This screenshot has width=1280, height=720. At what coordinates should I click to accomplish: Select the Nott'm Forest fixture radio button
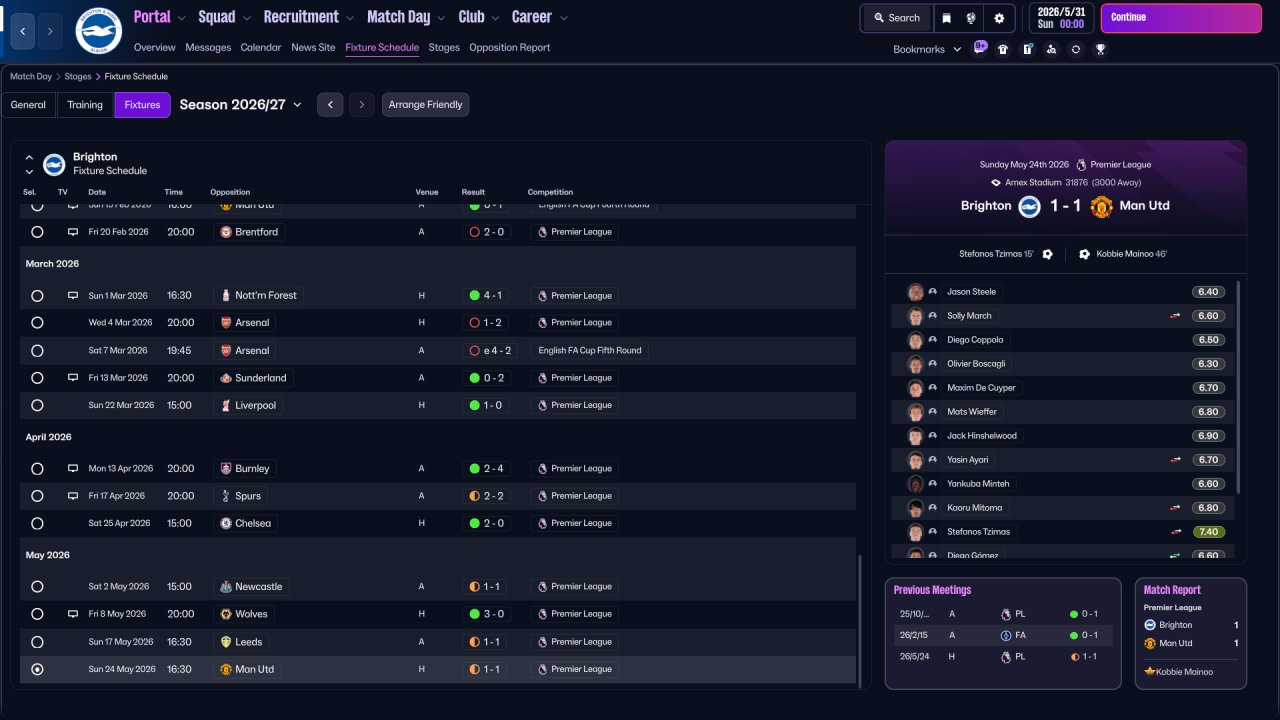[x=37, y=296]
